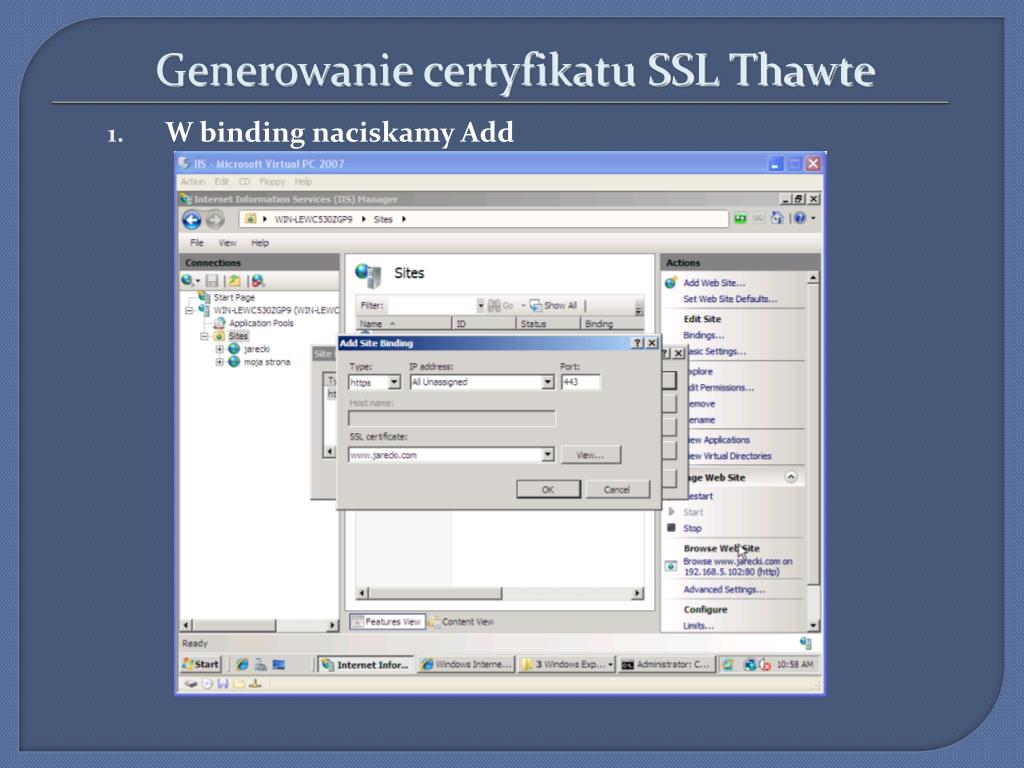The image size is (1024, 768).
Task: Confirm the binding with OK
Action: (x=548, y=489)
